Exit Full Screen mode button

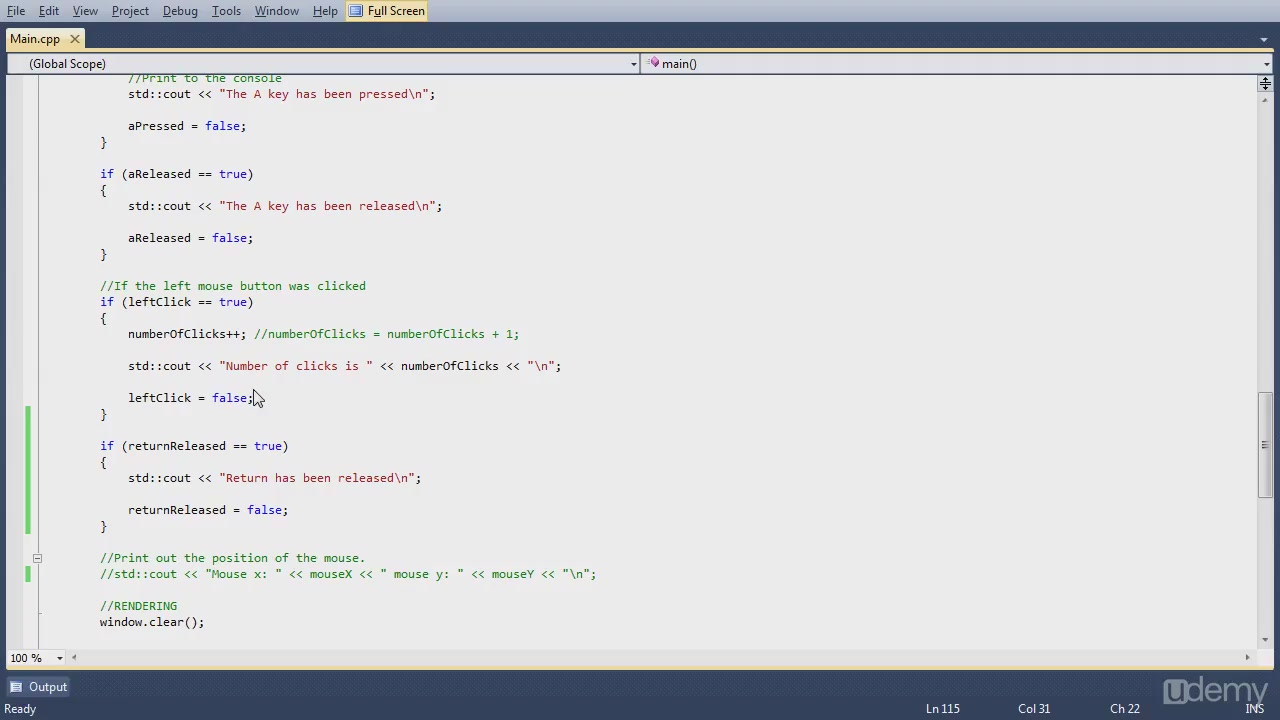click(x=387, y=11)
